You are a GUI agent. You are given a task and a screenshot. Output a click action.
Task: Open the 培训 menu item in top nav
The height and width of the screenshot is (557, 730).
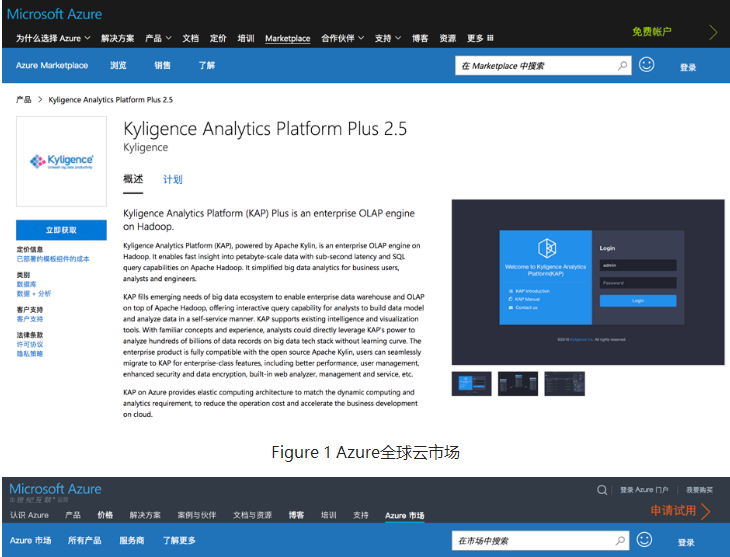pos(246,38)
